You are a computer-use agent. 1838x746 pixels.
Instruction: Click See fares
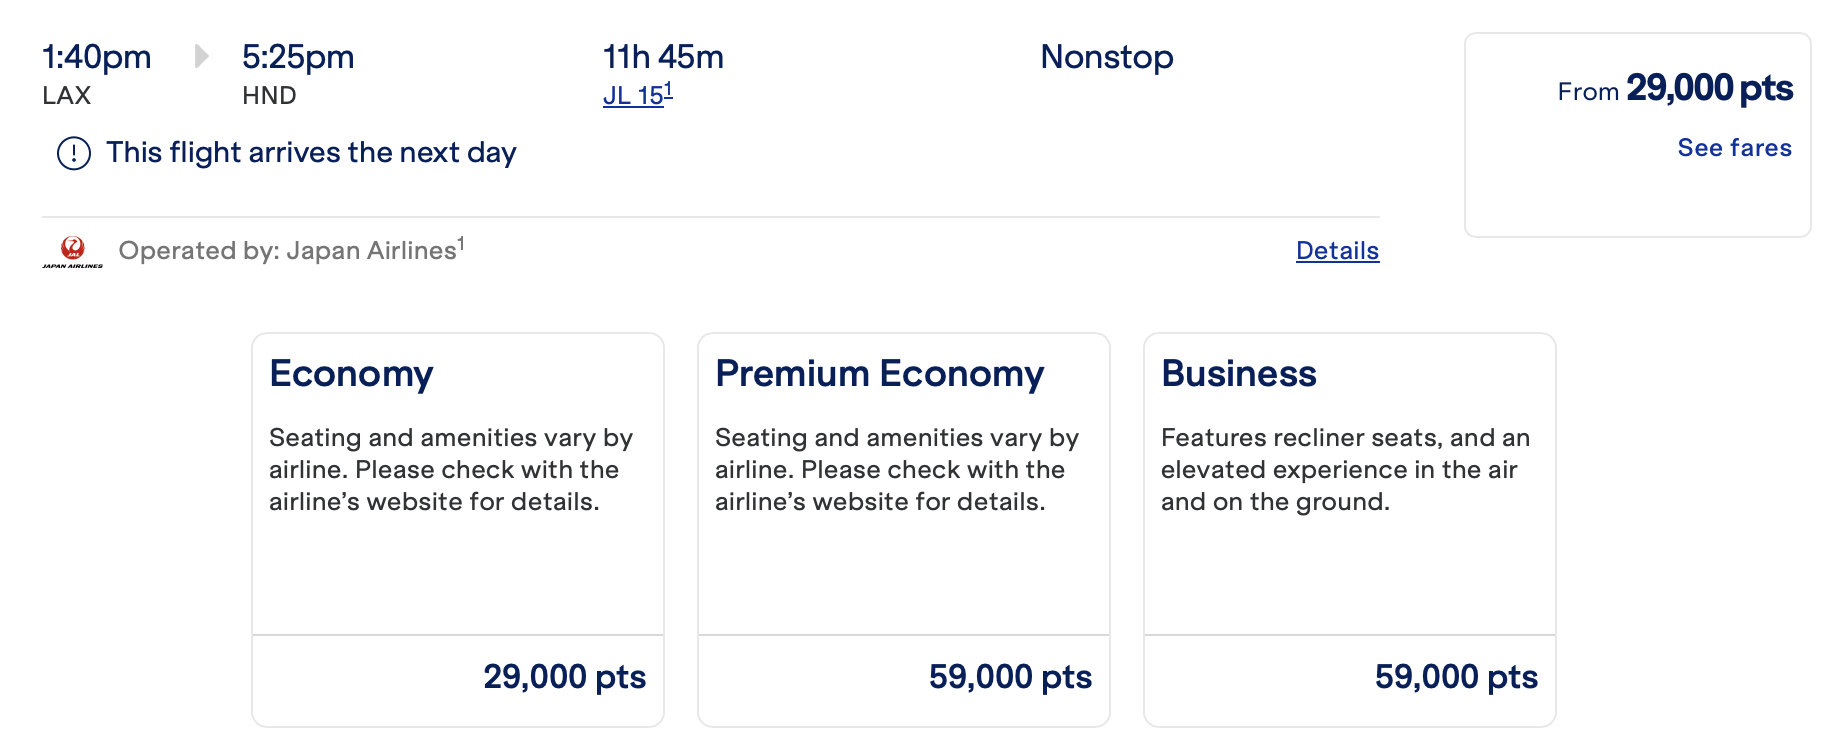coord(1734,148)
